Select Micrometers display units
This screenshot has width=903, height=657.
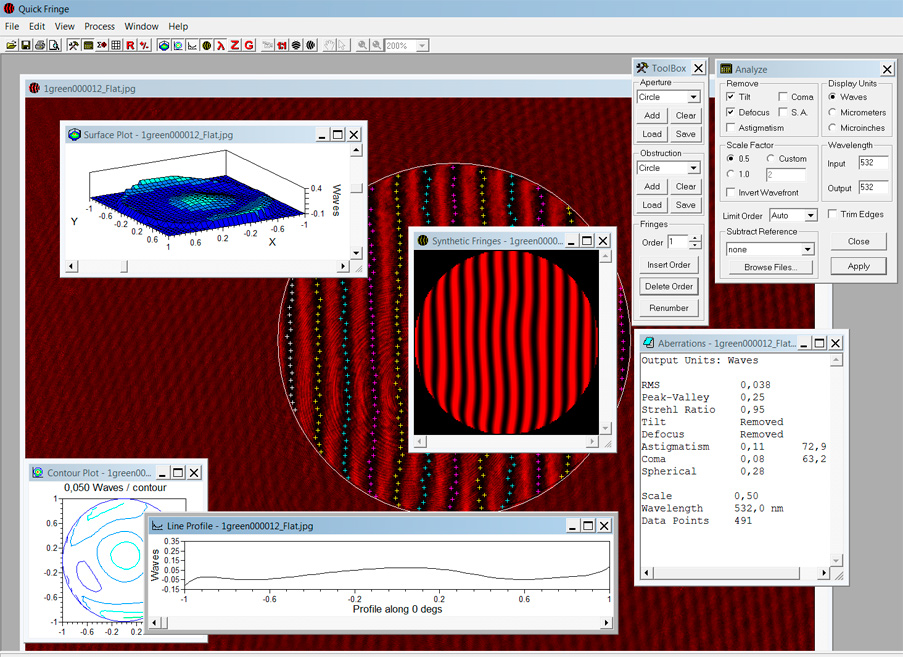tap(832, 112)
